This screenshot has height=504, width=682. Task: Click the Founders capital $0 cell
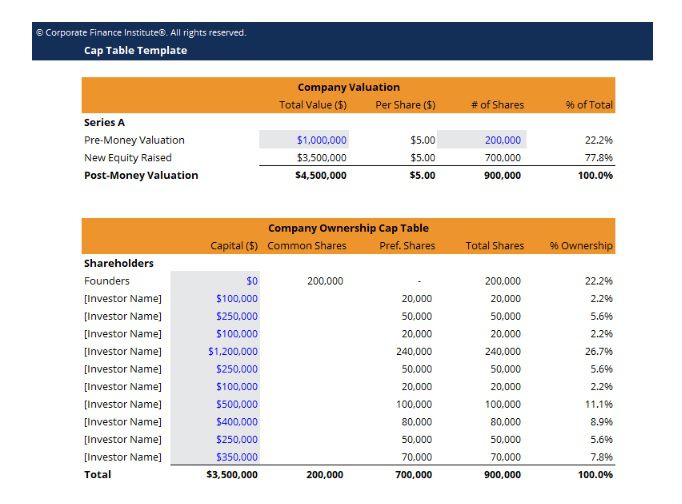pyautogui.click(x=251, y=281)
